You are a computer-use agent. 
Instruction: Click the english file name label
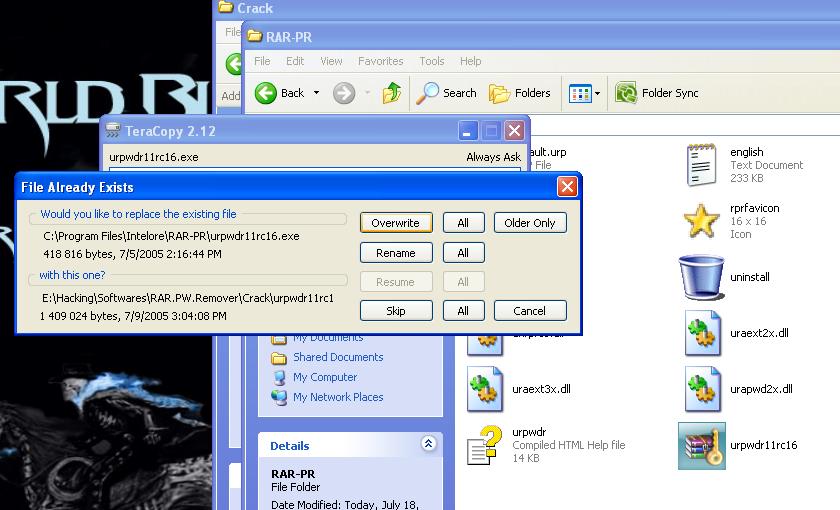[746, 152]
